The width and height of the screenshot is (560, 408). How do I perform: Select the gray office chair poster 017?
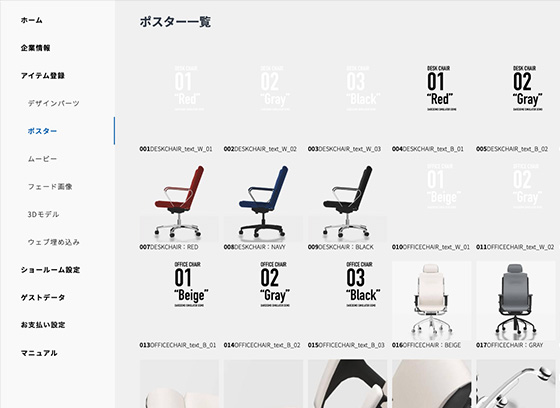516,300
